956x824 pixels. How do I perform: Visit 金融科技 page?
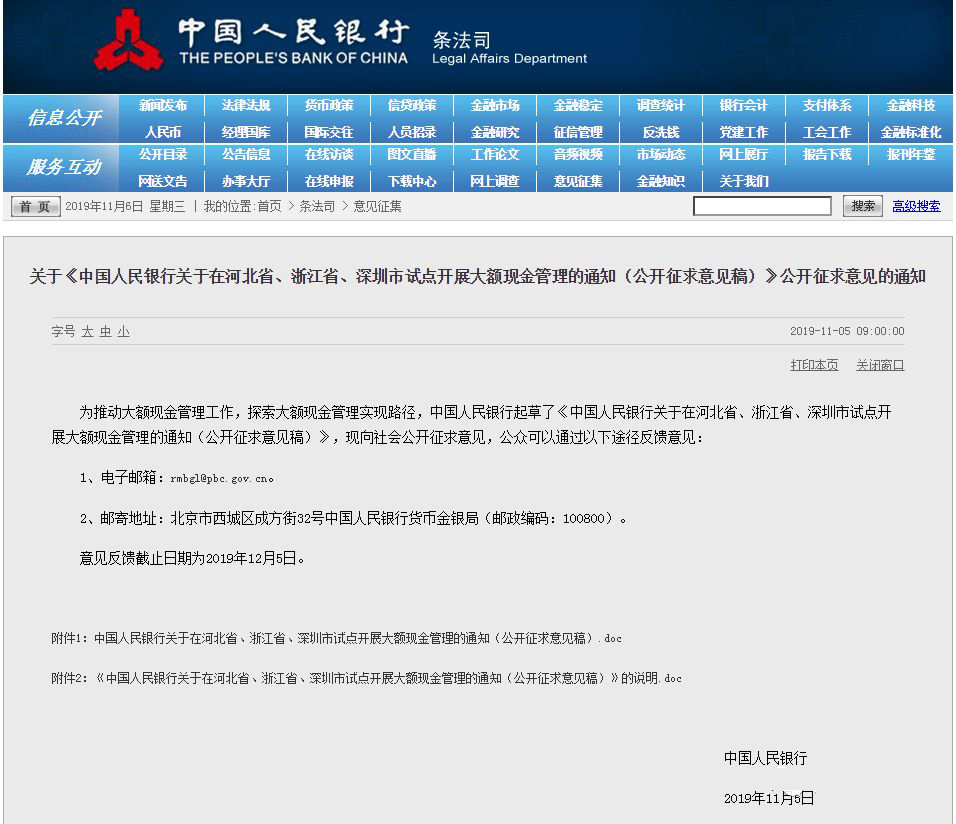[x=910, y=106]
